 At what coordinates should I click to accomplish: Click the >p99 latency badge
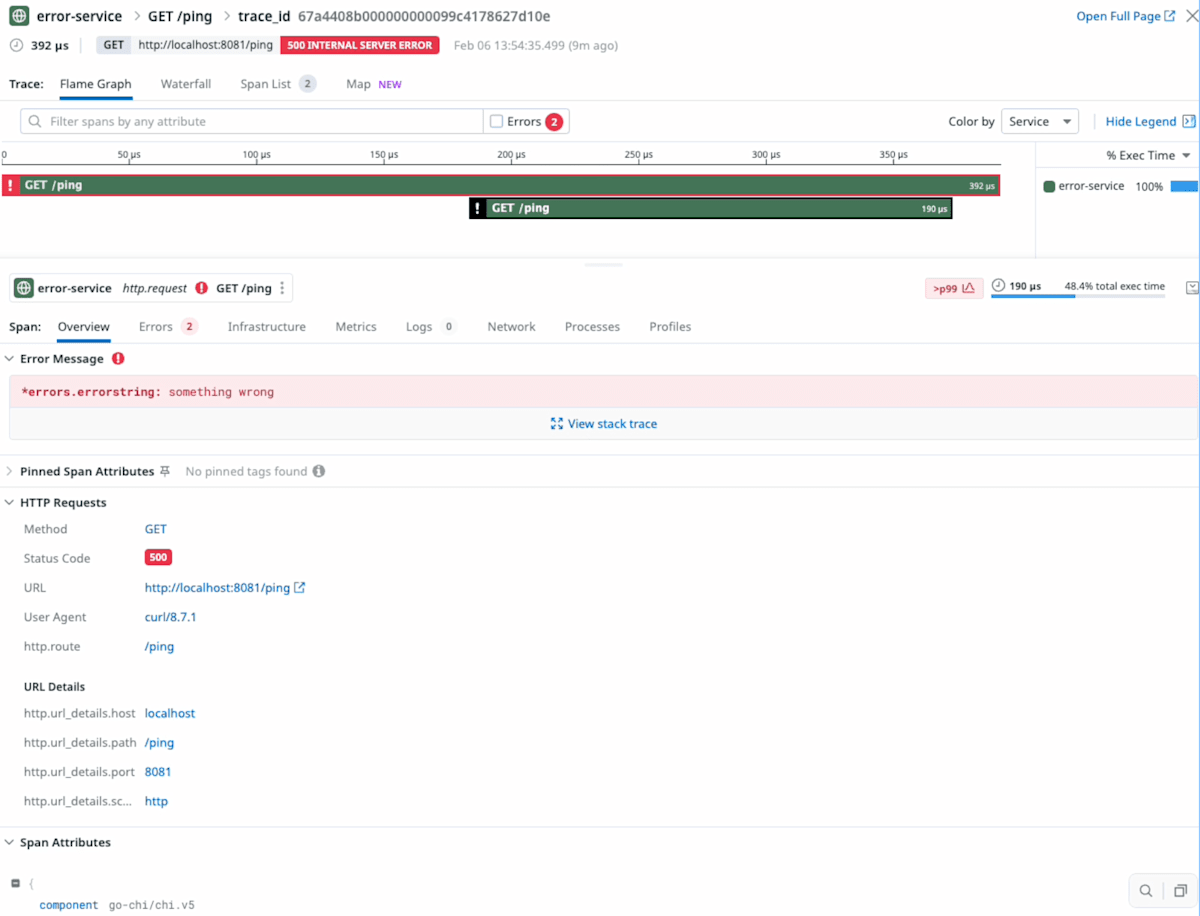(x=954, y=288)
